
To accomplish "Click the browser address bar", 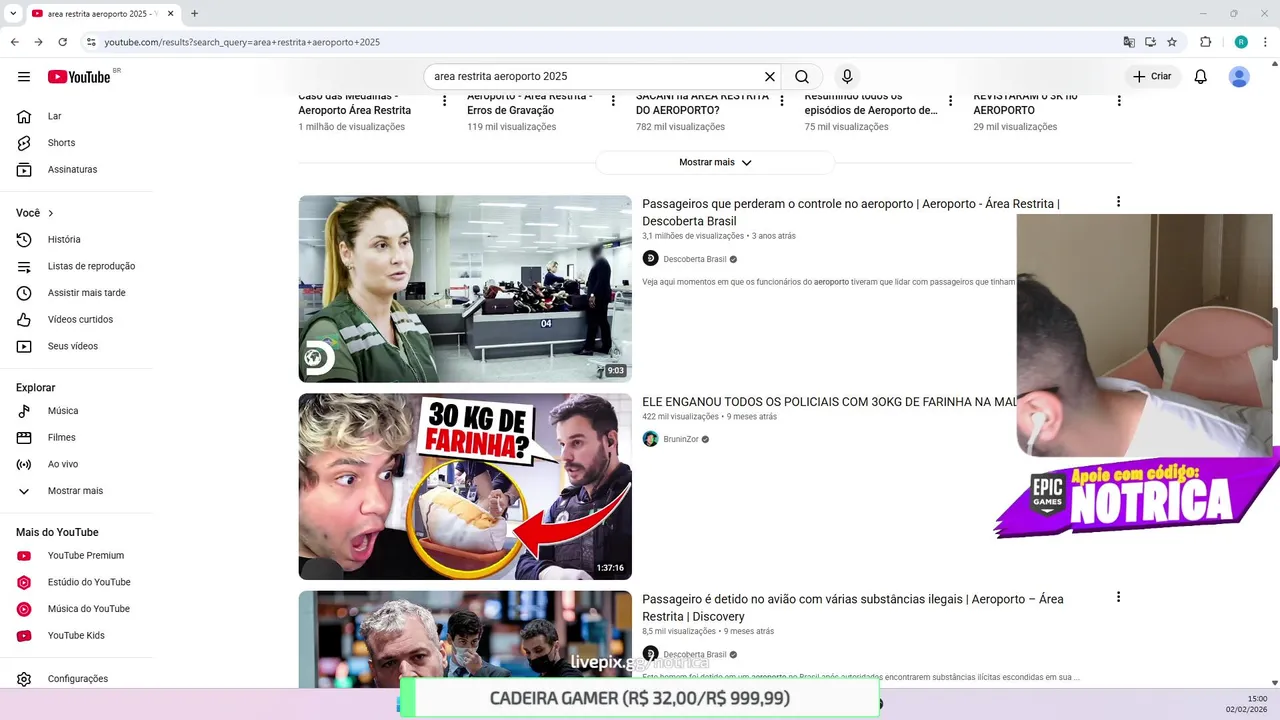I will (x=600, y=42).
